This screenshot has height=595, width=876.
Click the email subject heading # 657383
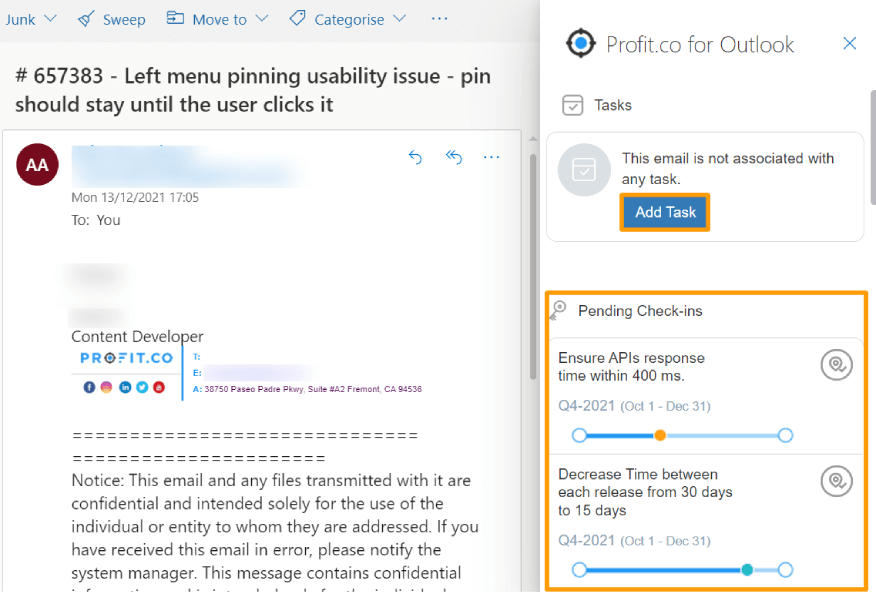[253, 90]
